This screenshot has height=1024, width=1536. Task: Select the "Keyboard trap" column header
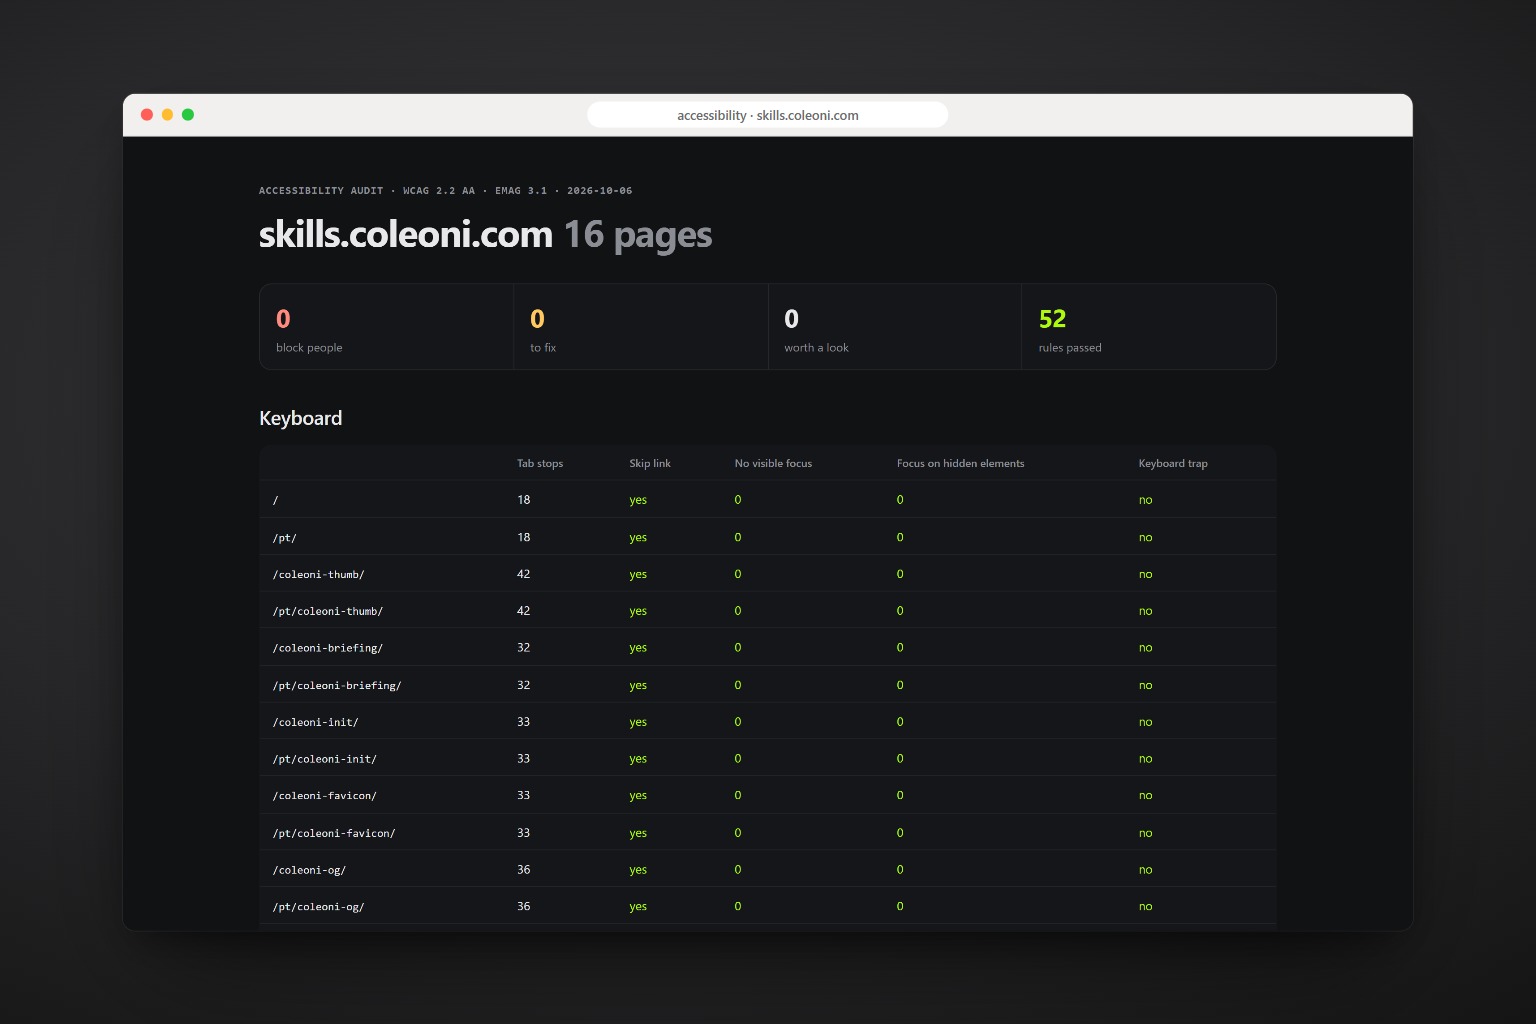[x=1173, y=463]
